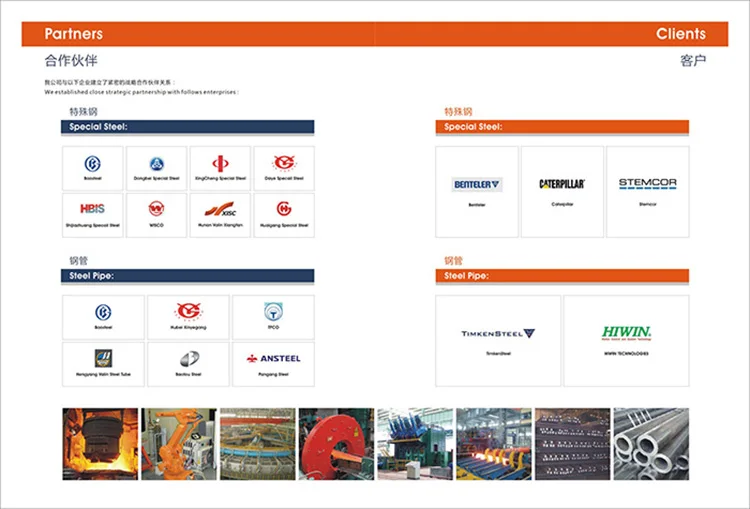This screenshot has height=509, width=750.
Task: Open the orange robotic arm photo
Action: click(179, 444)
